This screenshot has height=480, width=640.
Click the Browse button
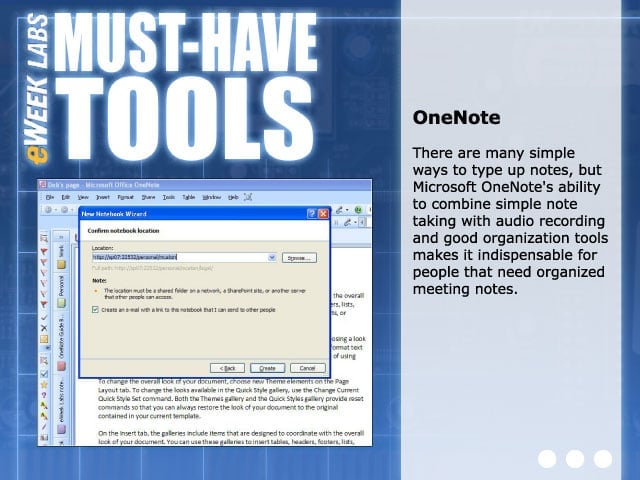coord(299,258)
